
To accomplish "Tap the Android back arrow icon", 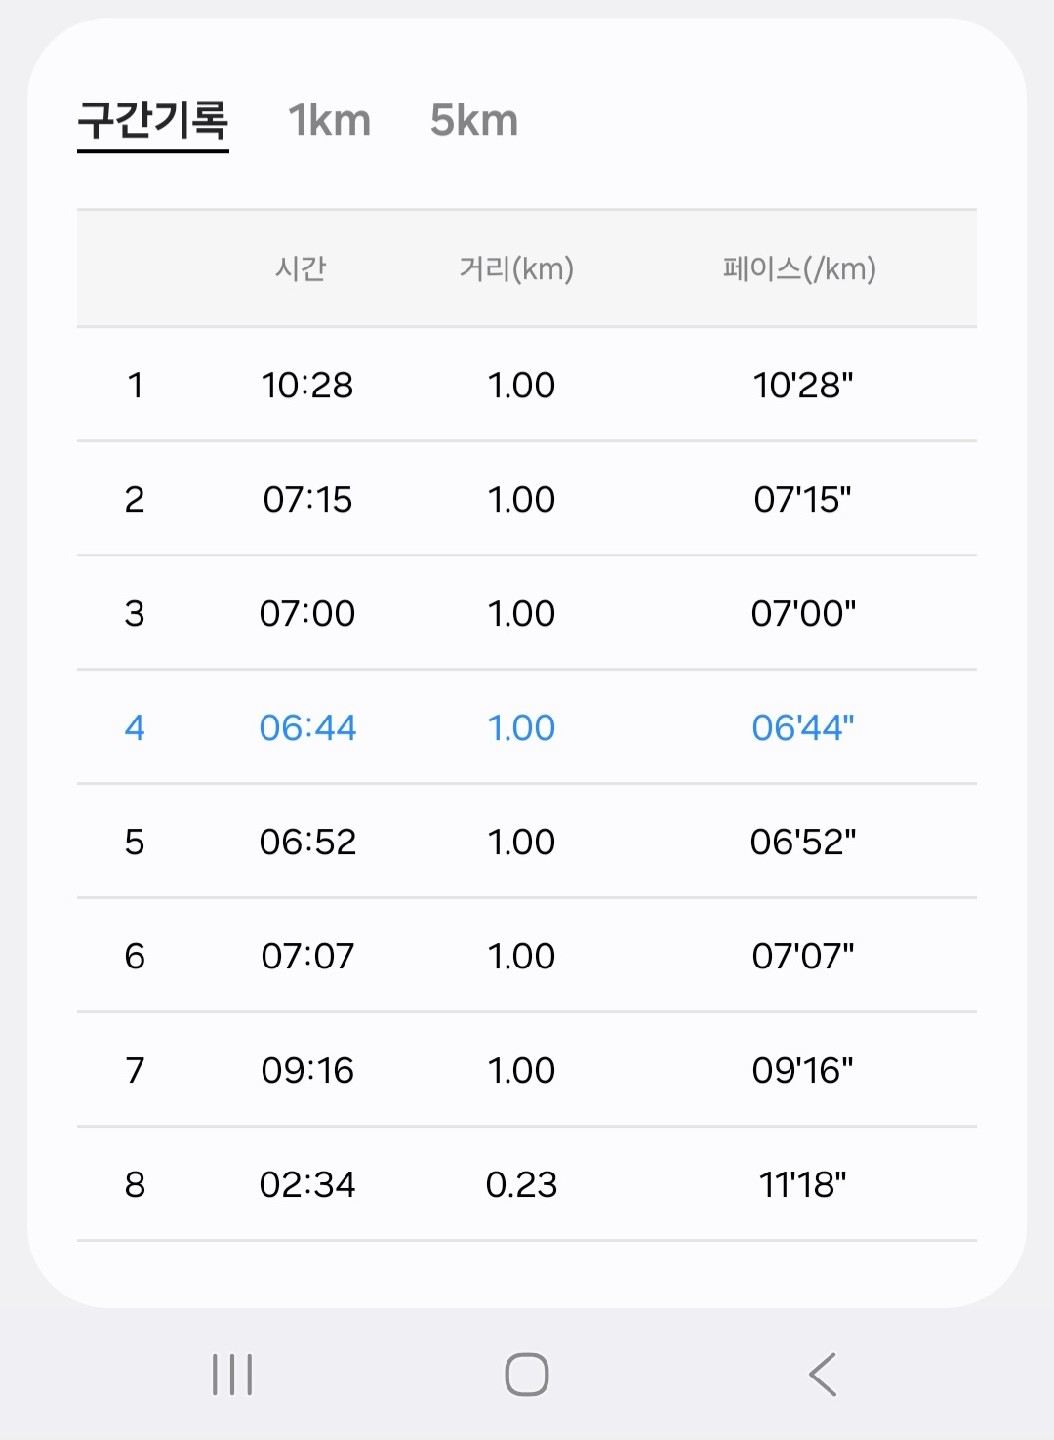I will (822, 1374).
